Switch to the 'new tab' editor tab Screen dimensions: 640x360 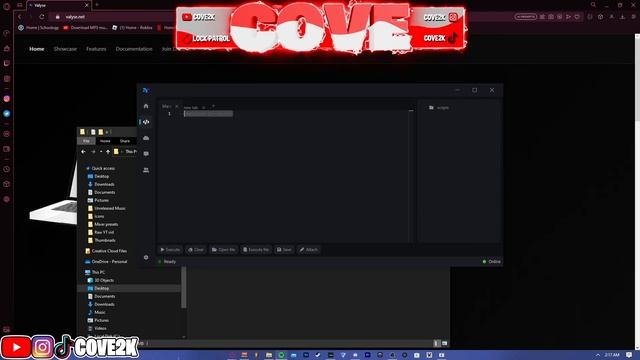point(191,107)
